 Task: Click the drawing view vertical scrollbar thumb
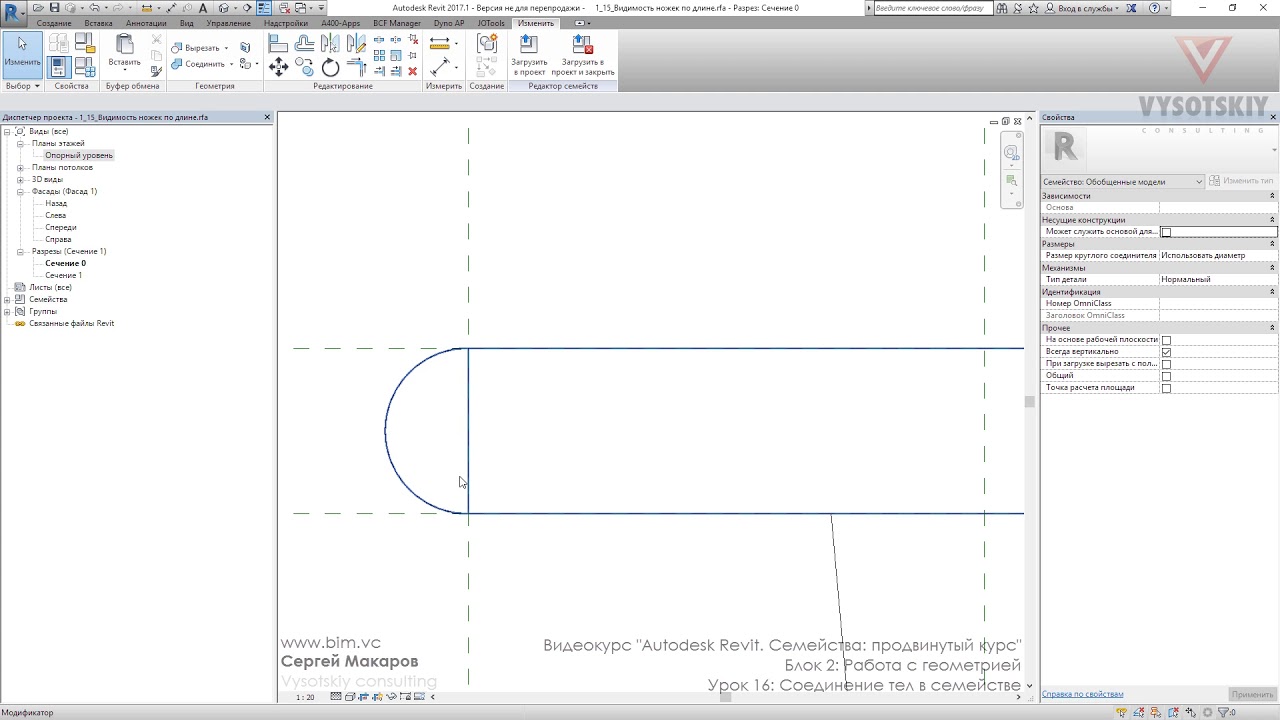click(x=1029, y=401)
